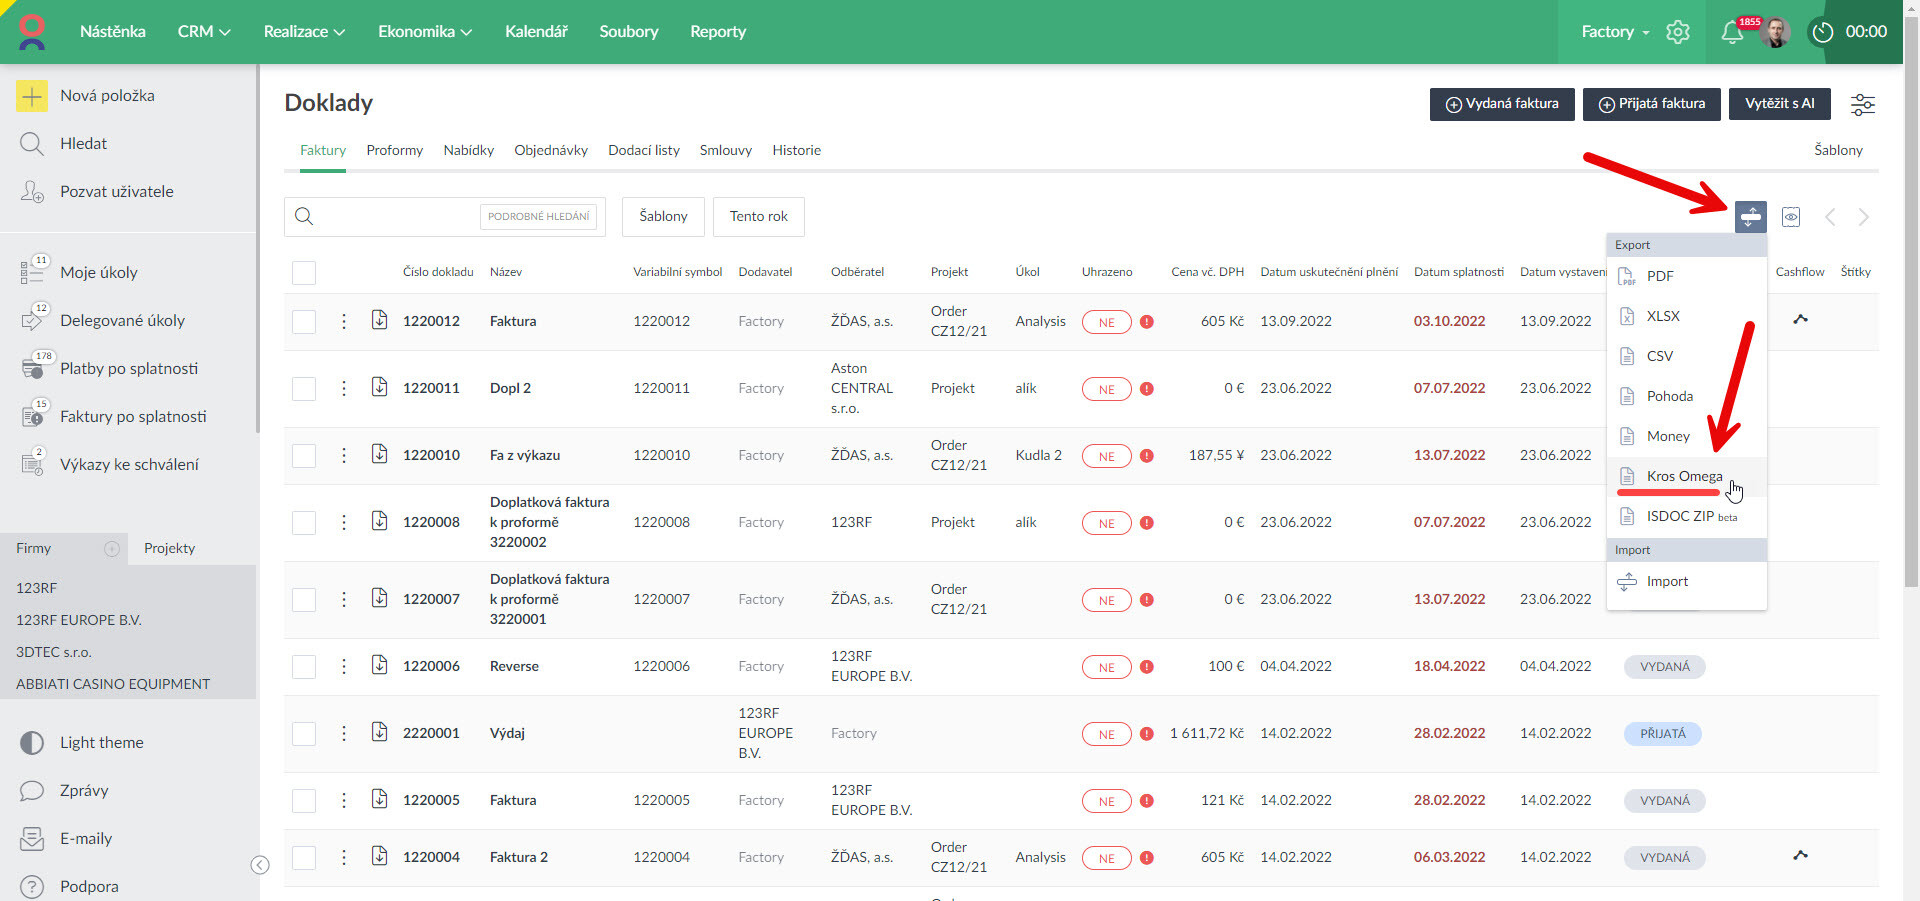This screenshot has width=1920, height=901.
Task: Tick the select-all checkbox in header
Action: click(304, 272)
